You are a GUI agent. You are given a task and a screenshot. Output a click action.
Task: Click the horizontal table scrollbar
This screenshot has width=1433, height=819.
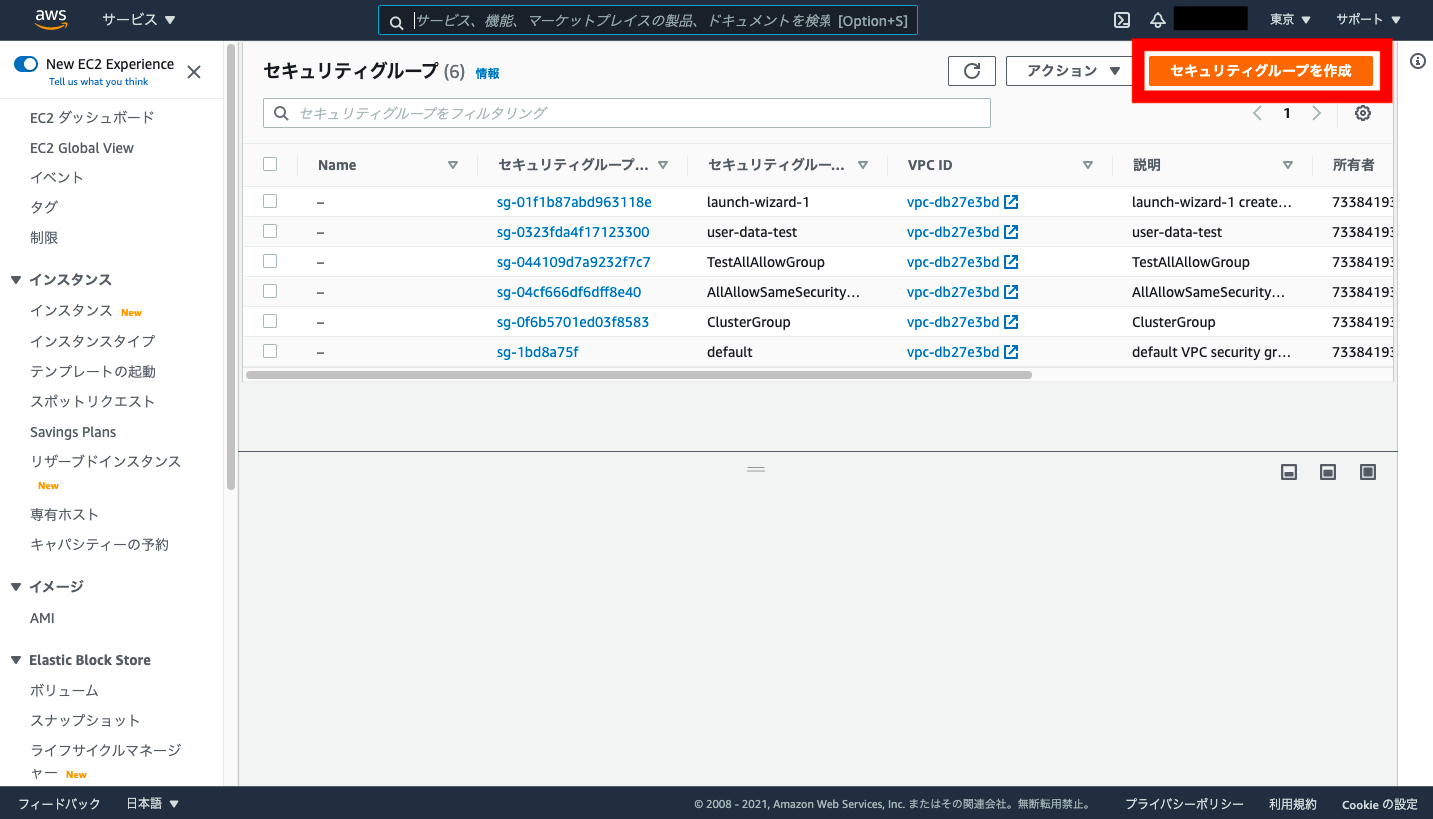(638, 375)
